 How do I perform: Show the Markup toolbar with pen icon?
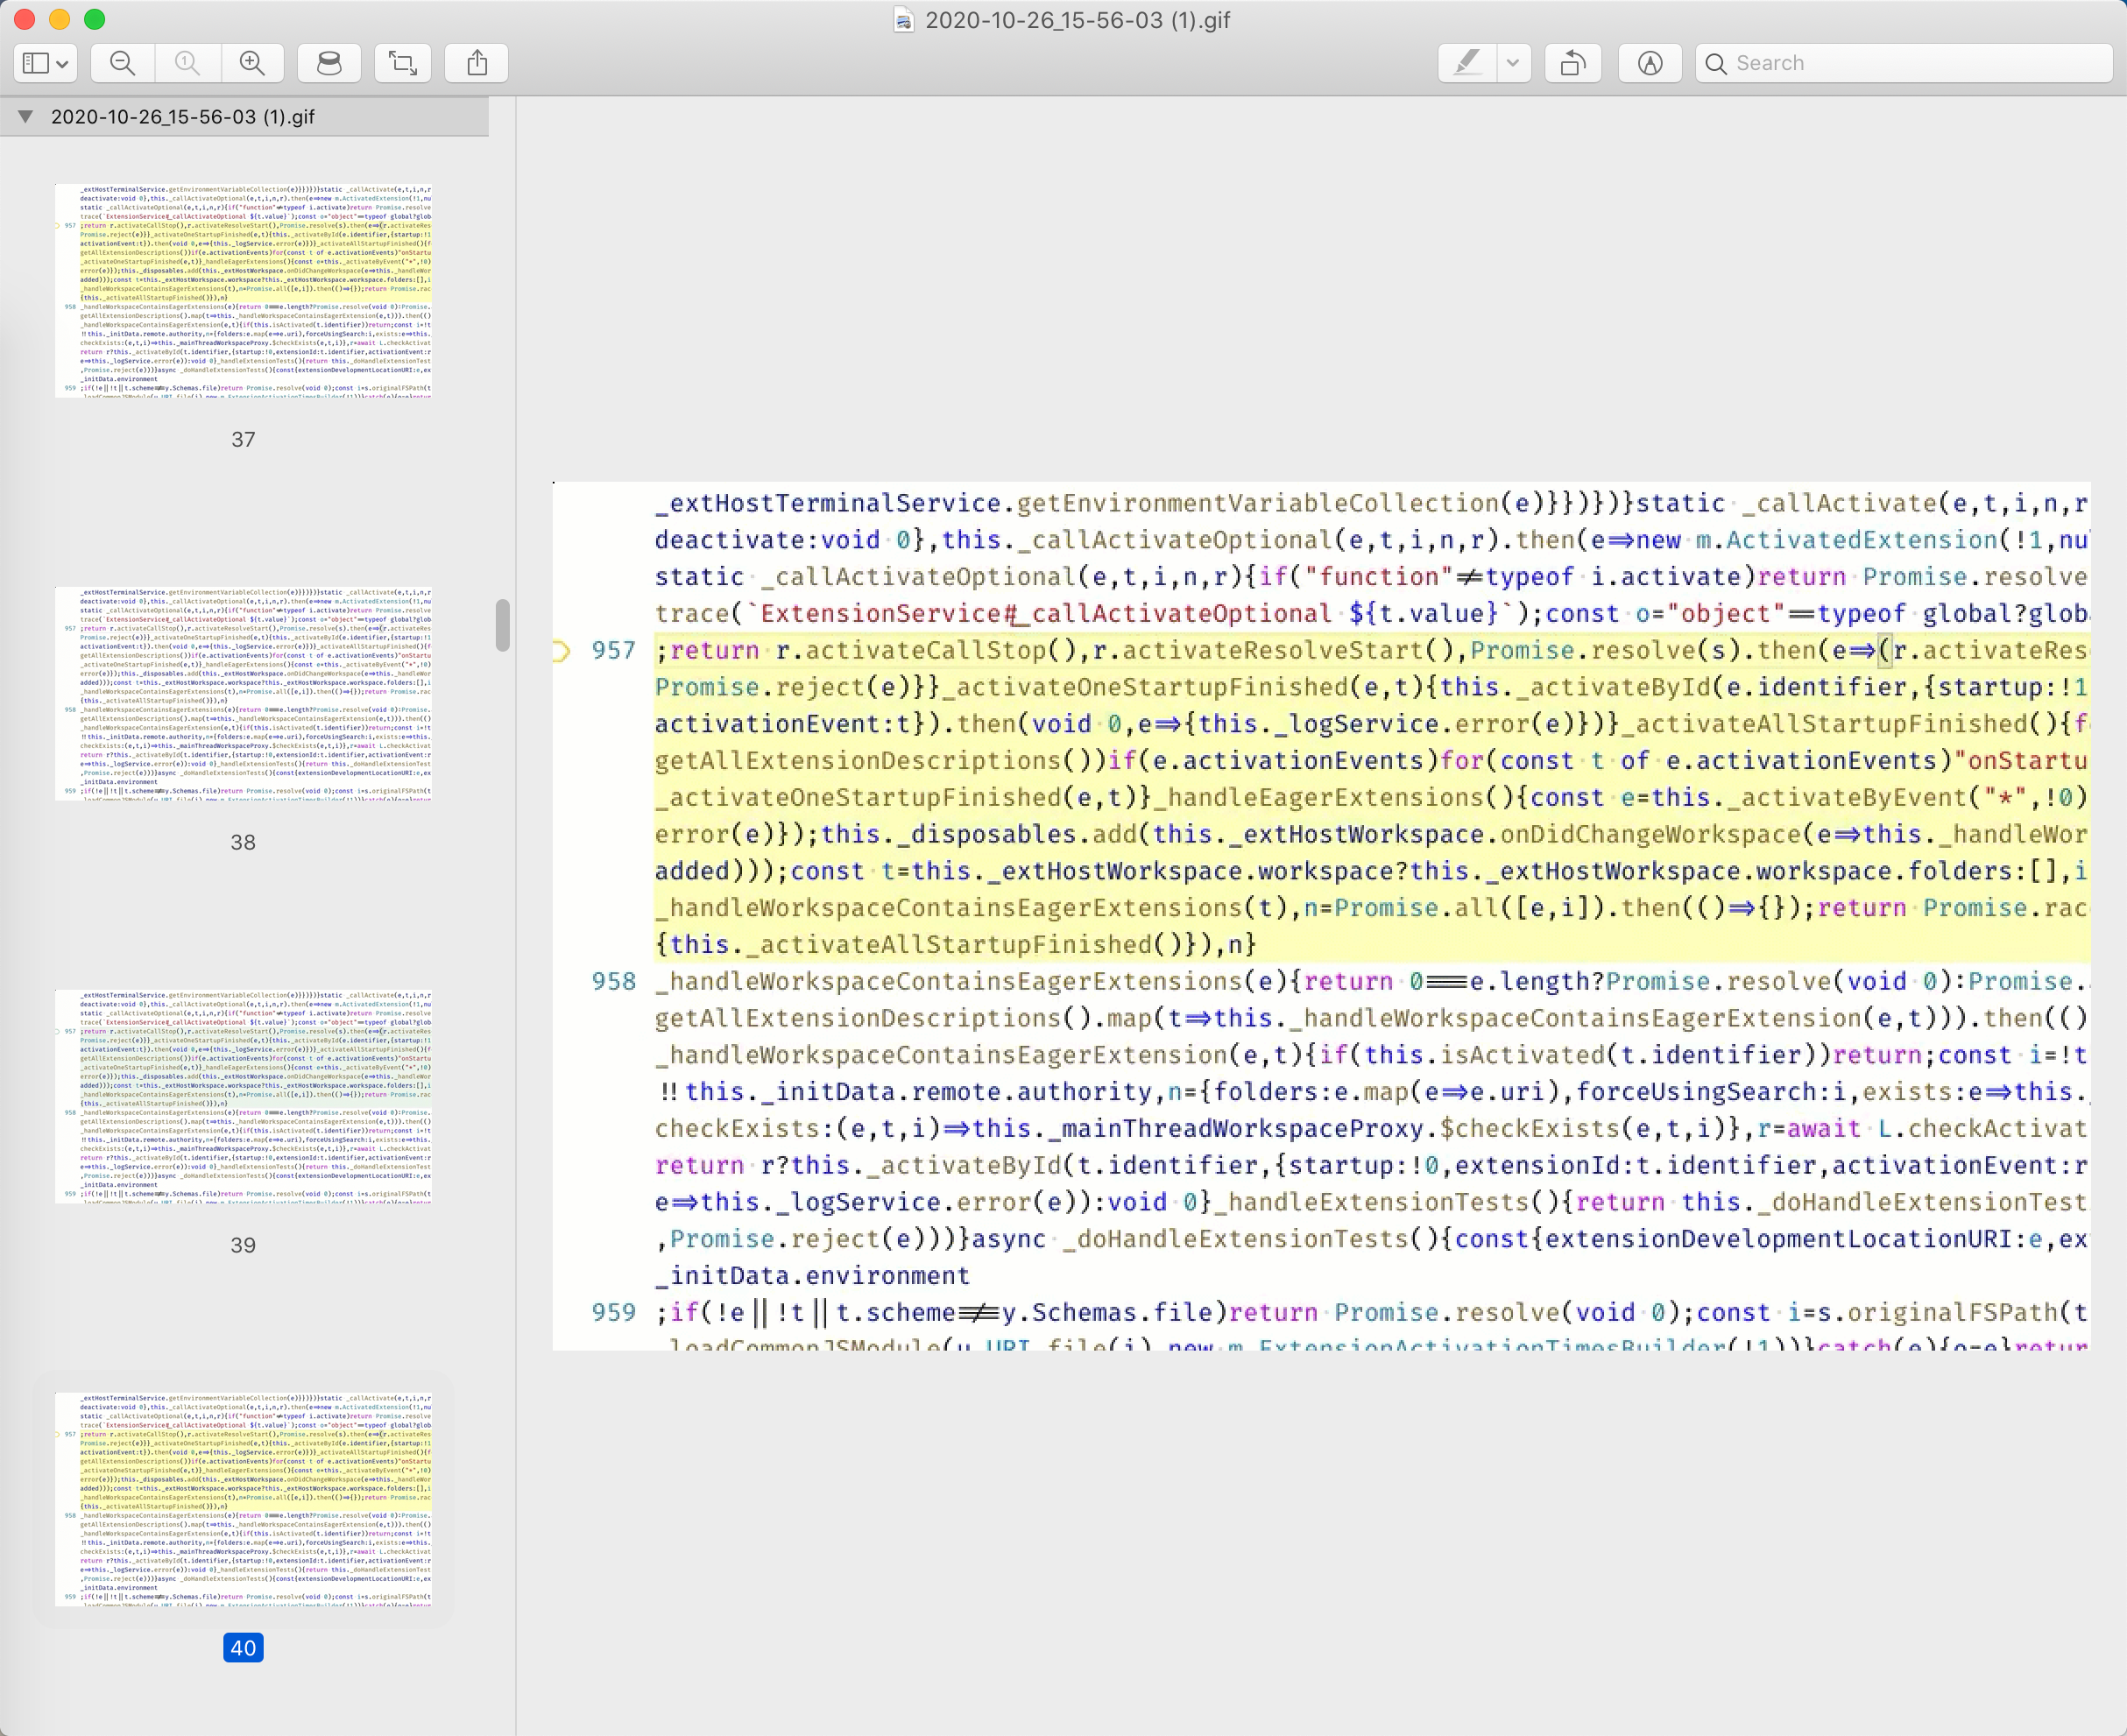pyautogui.click(x=1649, y=62)
